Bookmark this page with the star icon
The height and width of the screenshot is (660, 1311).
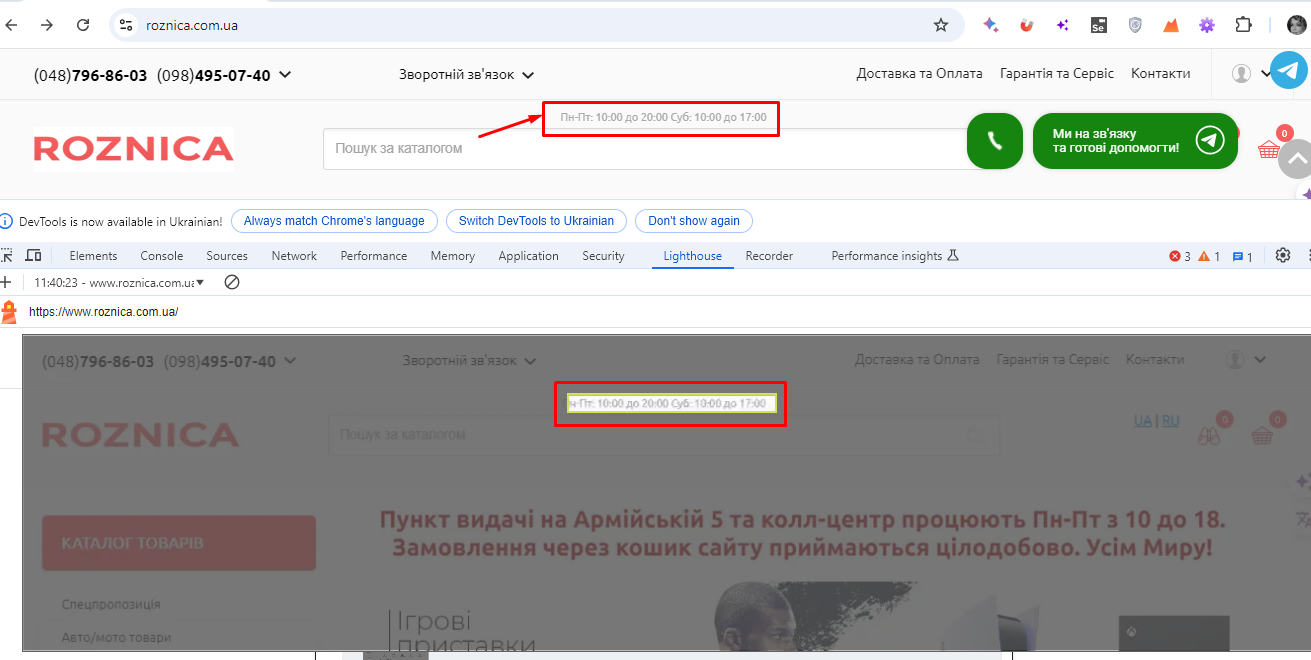(x=940, y=25)
